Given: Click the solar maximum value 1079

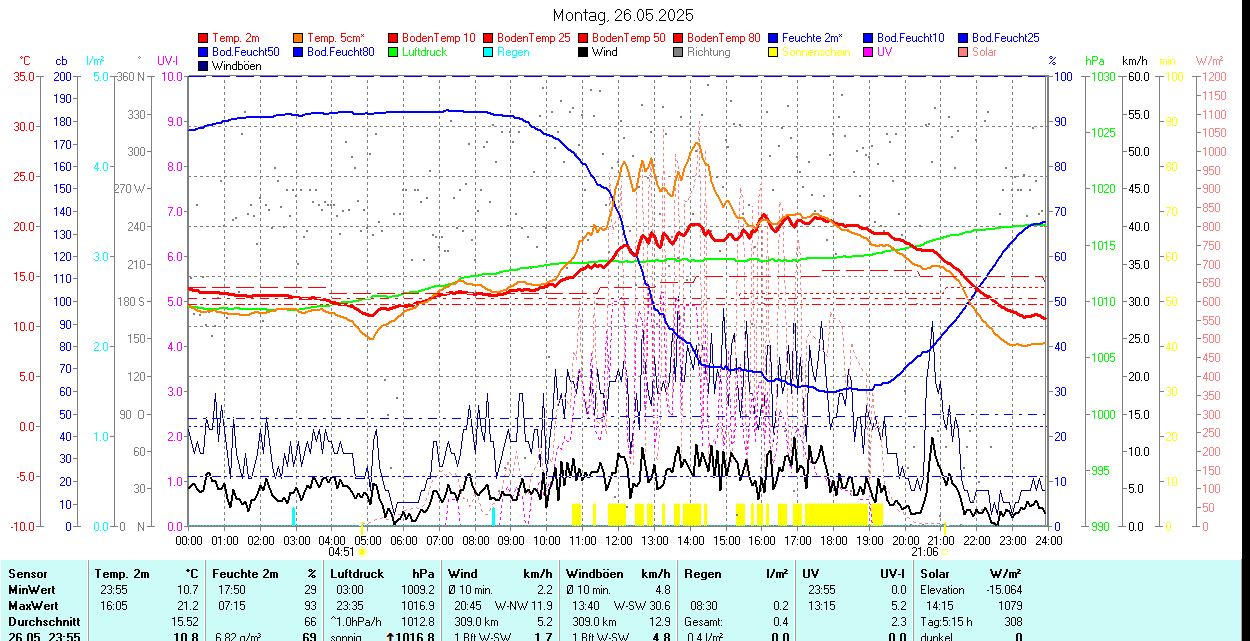Looking at the screenshot, I should (x=1009, y=606).
